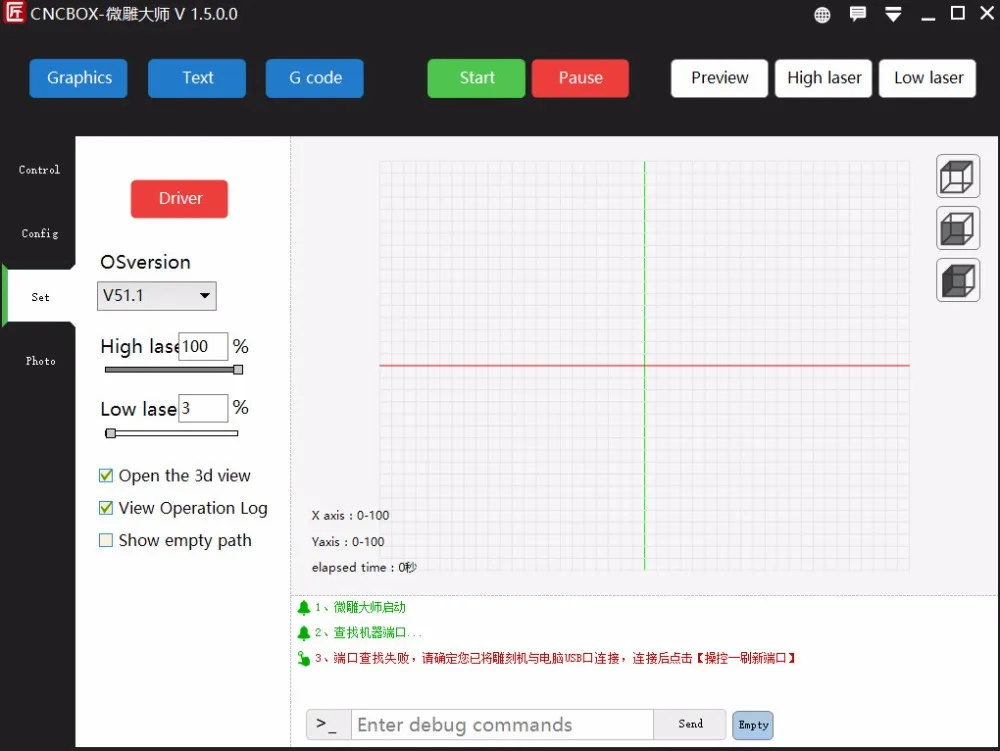Click the elapsed time readout
1000x751 pixels.
tap(364, 567)
